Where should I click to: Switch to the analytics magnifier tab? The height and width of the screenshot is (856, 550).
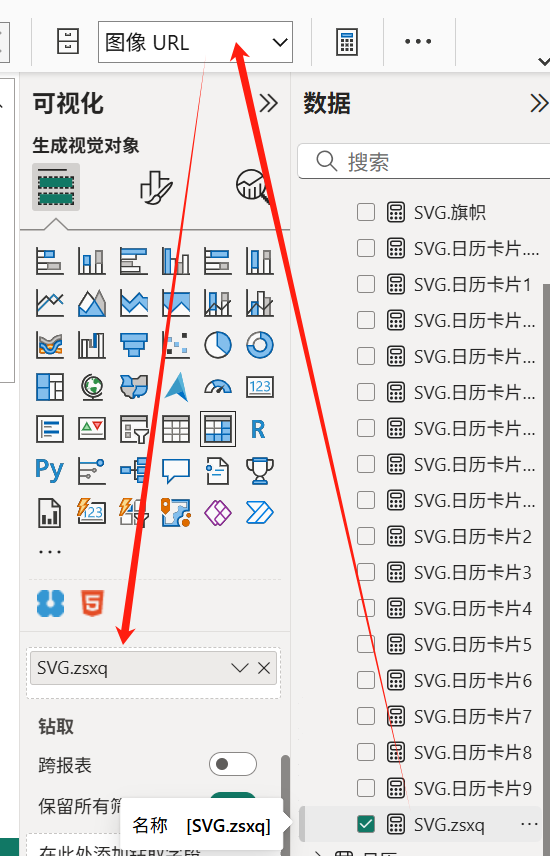click(x=253, y=186)
